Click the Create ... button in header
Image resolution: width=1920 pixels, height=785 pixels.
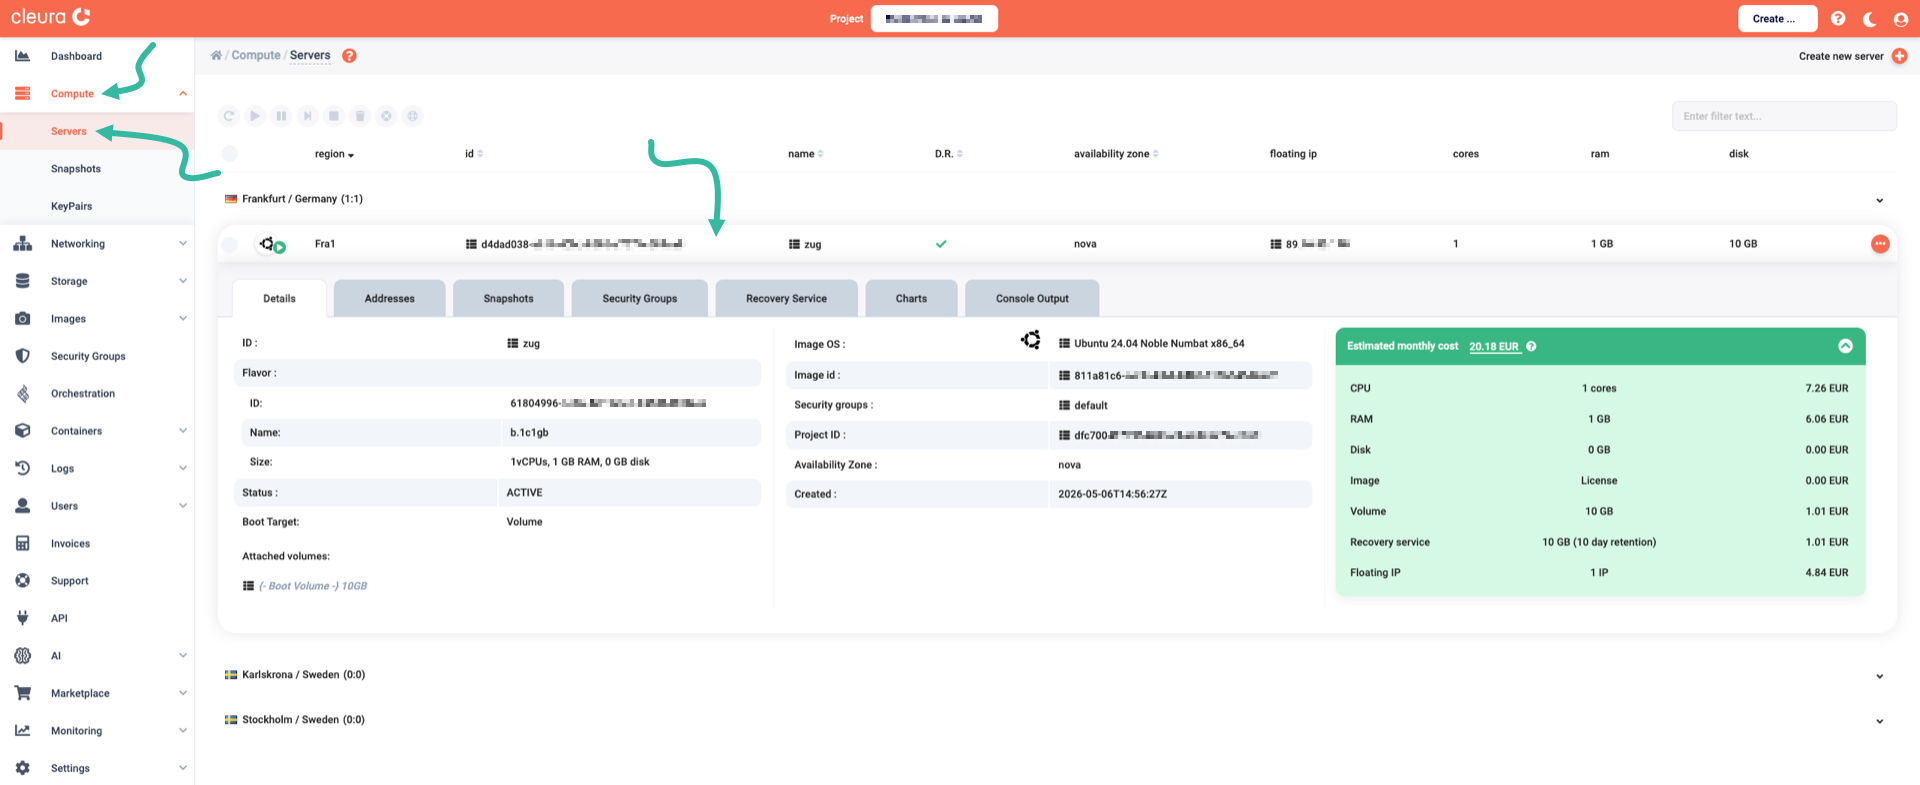pos(1777,19)
